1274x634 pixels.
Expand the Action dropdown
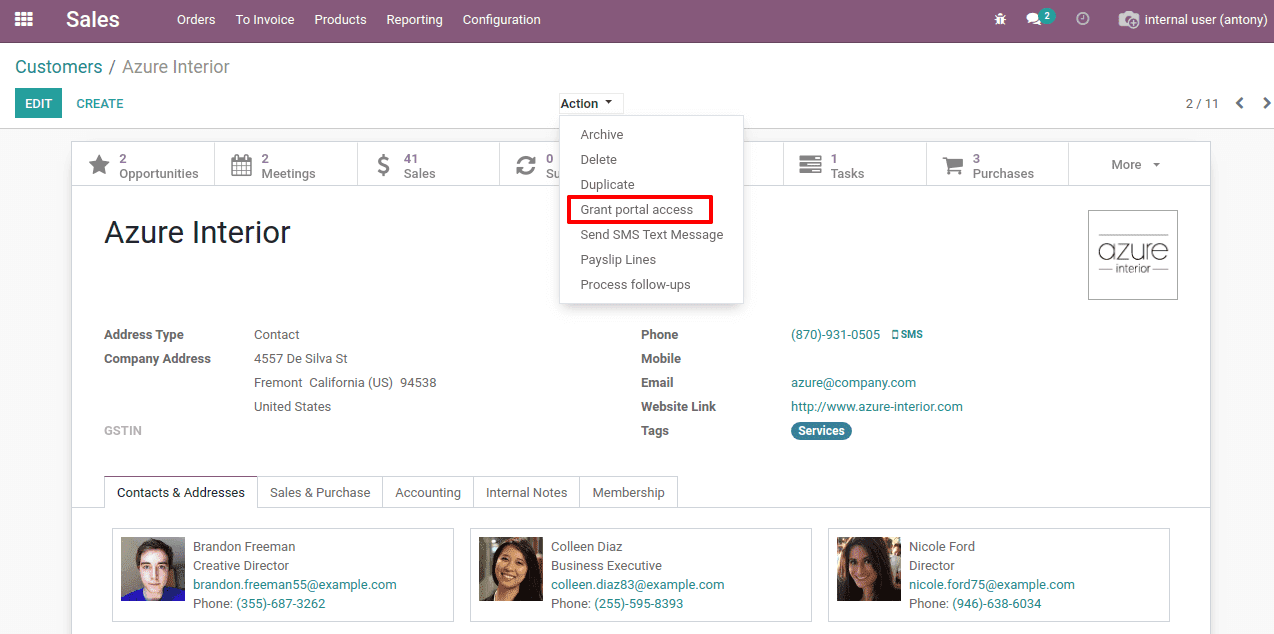[x=590, y=103]
